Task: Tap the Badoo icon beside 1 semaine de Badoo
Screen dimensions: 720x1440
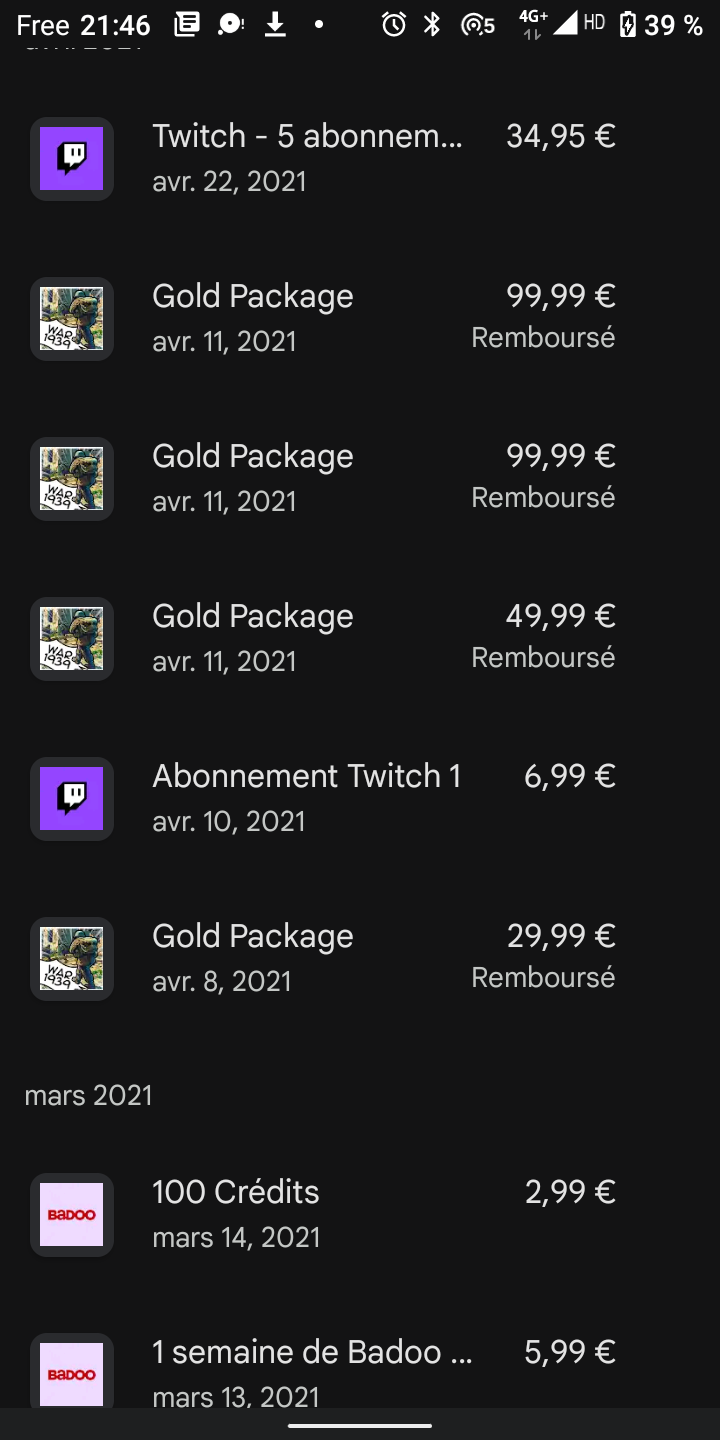Action: tap(72, 1370)
